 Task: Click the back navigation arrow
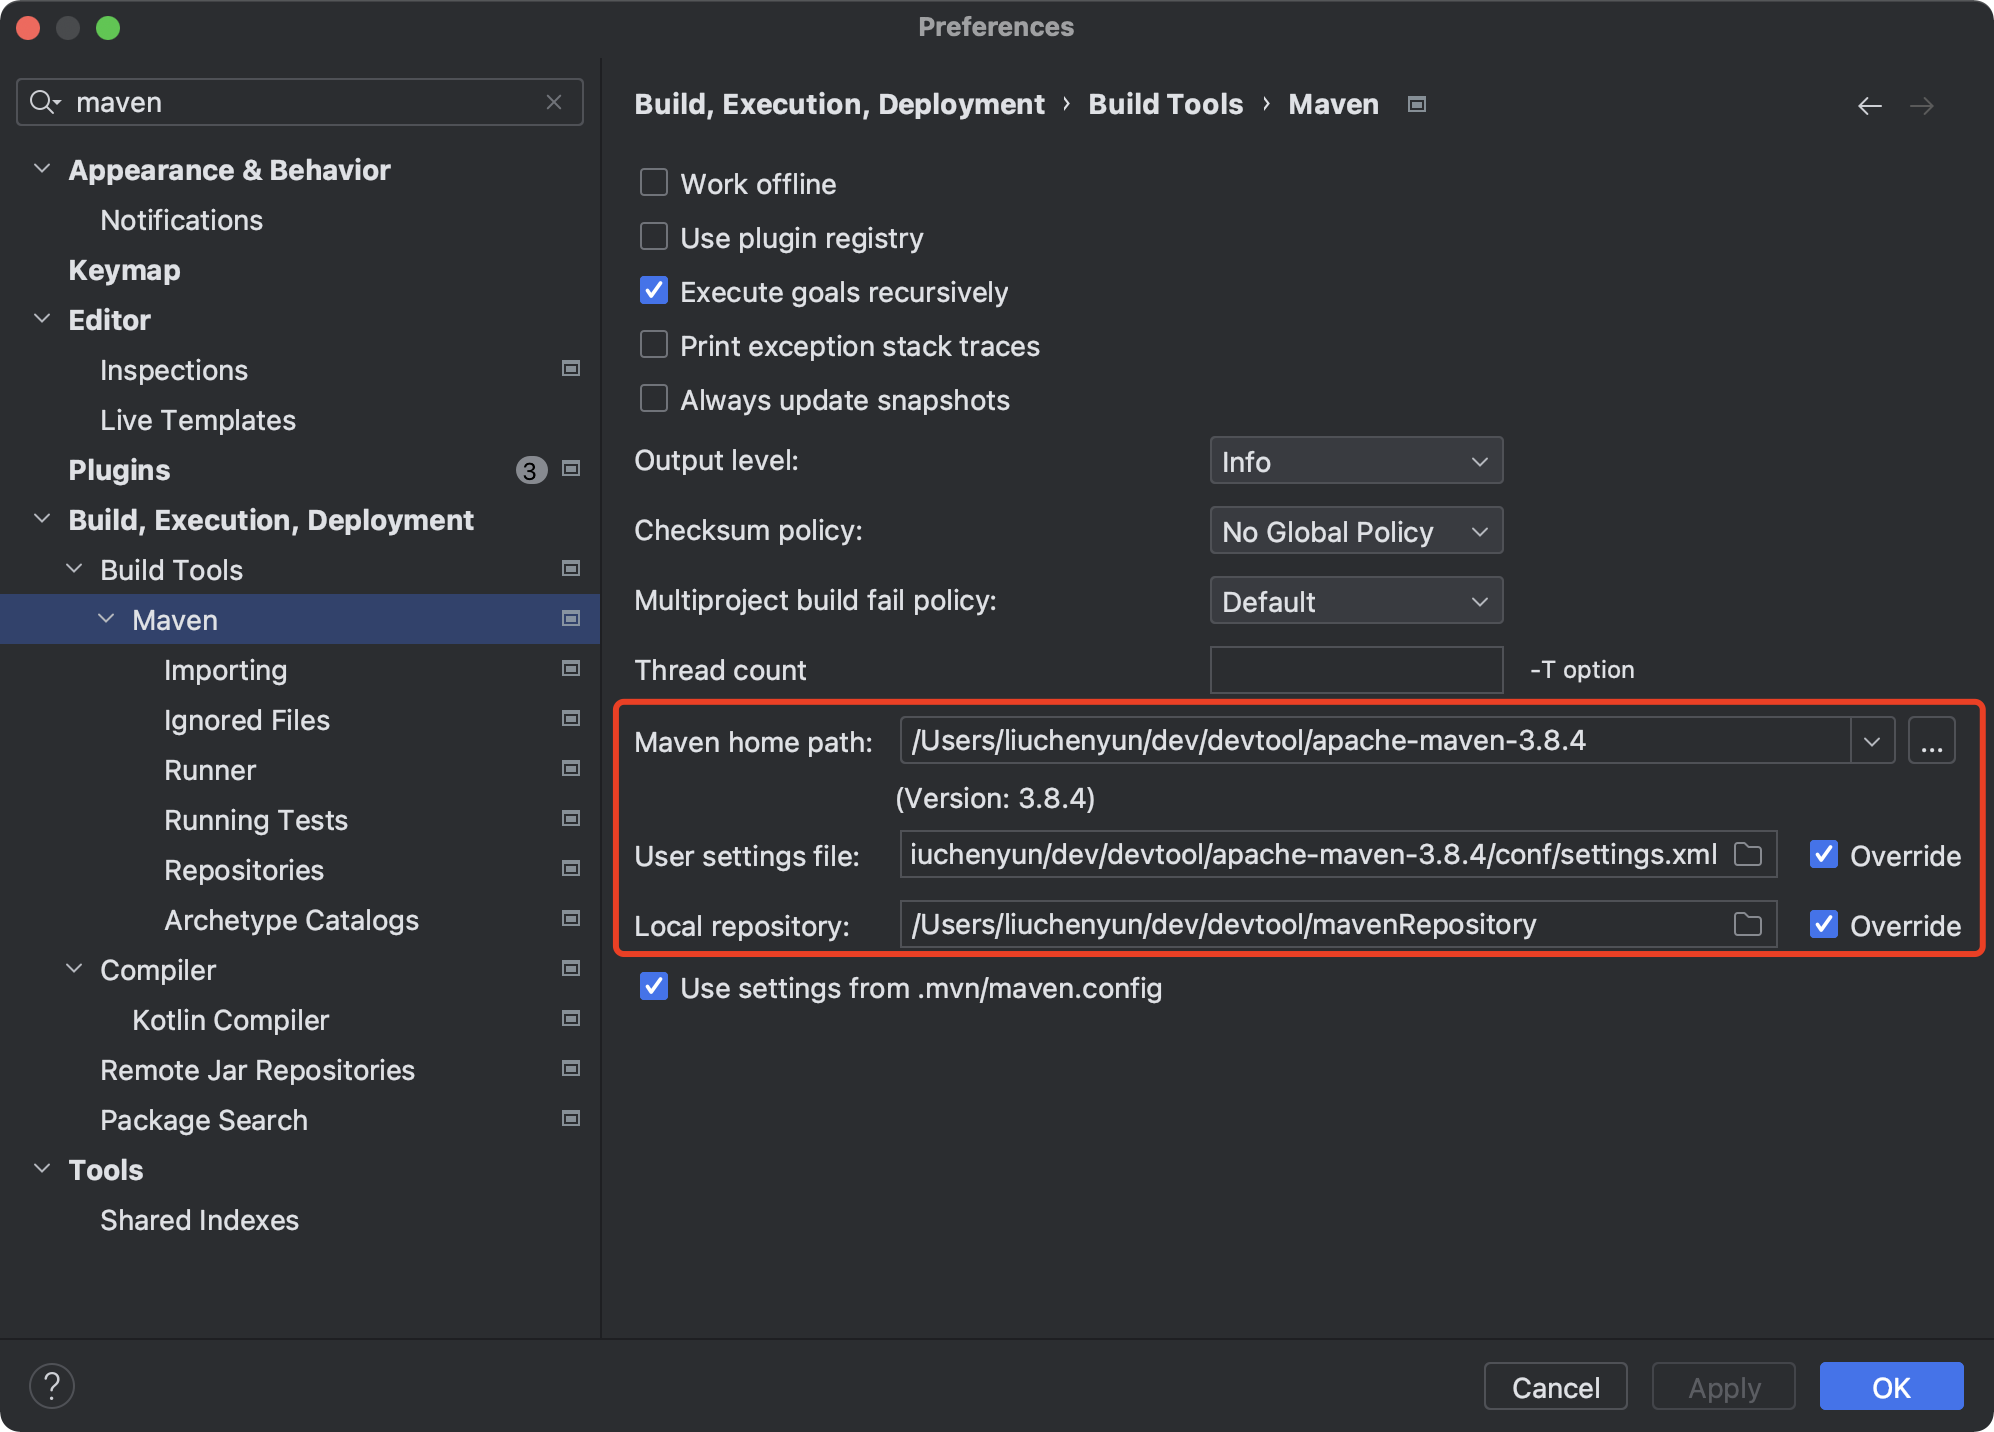pos(1869,105)
